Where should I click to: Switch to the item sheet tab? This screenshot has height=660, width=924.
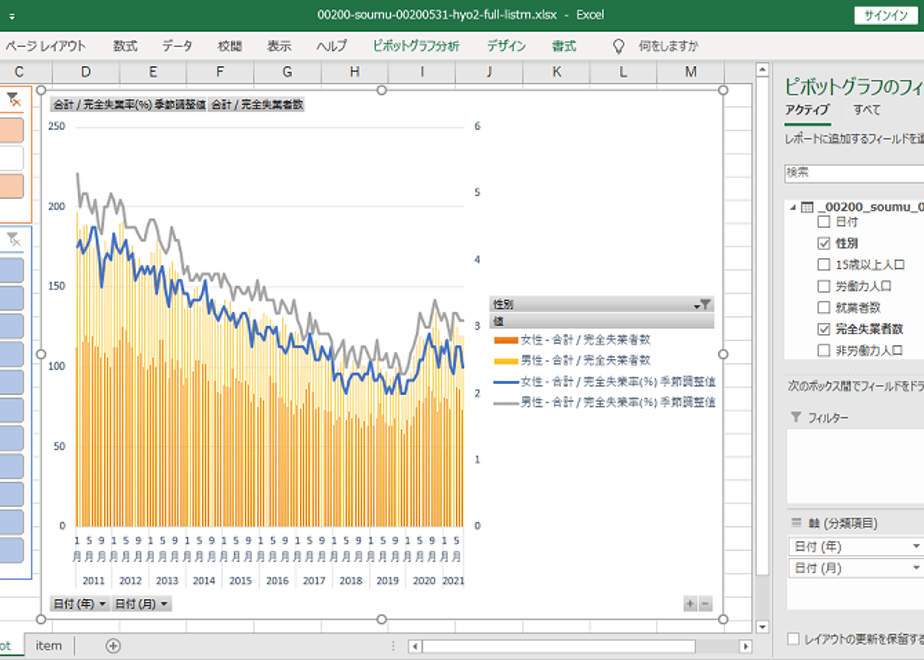tap(48, 646)
